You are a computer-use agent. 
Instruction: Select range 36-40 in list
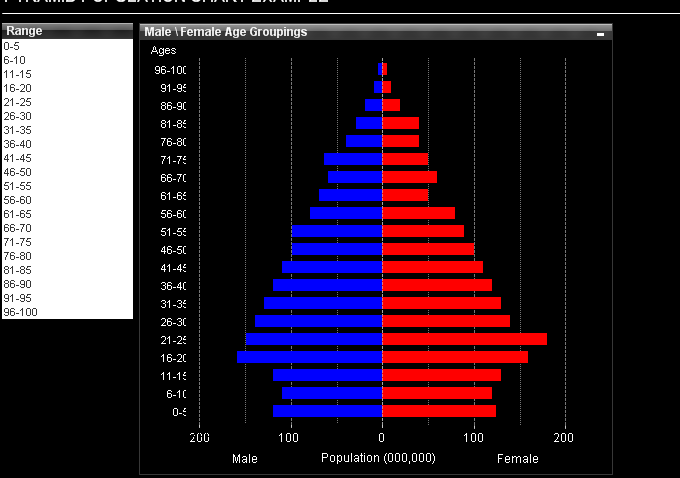click(x=67, y=144)
